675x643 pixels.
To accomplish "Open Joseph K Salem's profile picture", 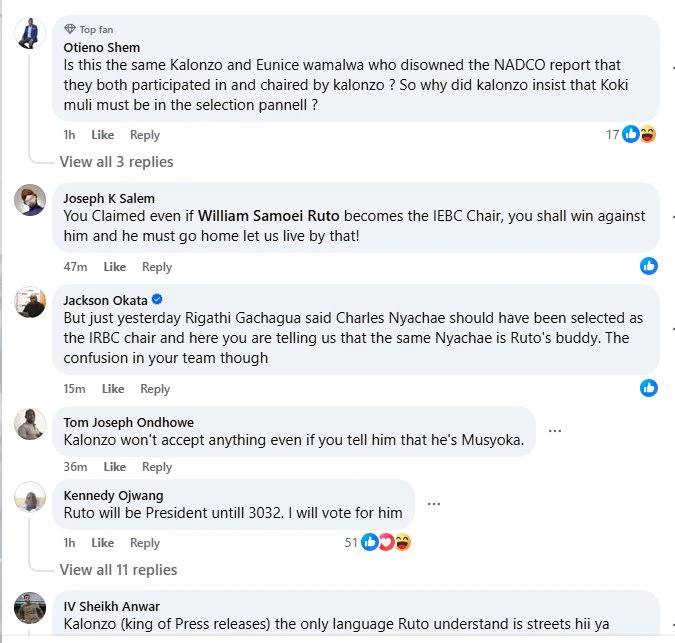I will (x=29, y=199).
